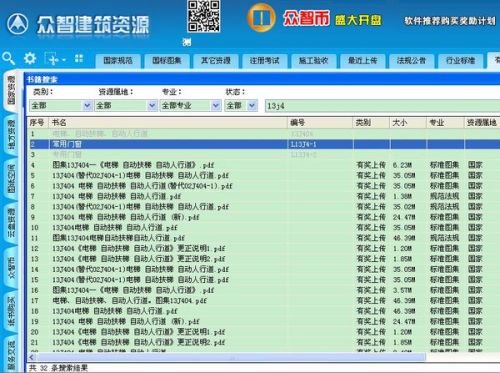Screen dimensions: 500x373
Task: Switch to the 国标图集 tab
Action: [x=167, y=61]
